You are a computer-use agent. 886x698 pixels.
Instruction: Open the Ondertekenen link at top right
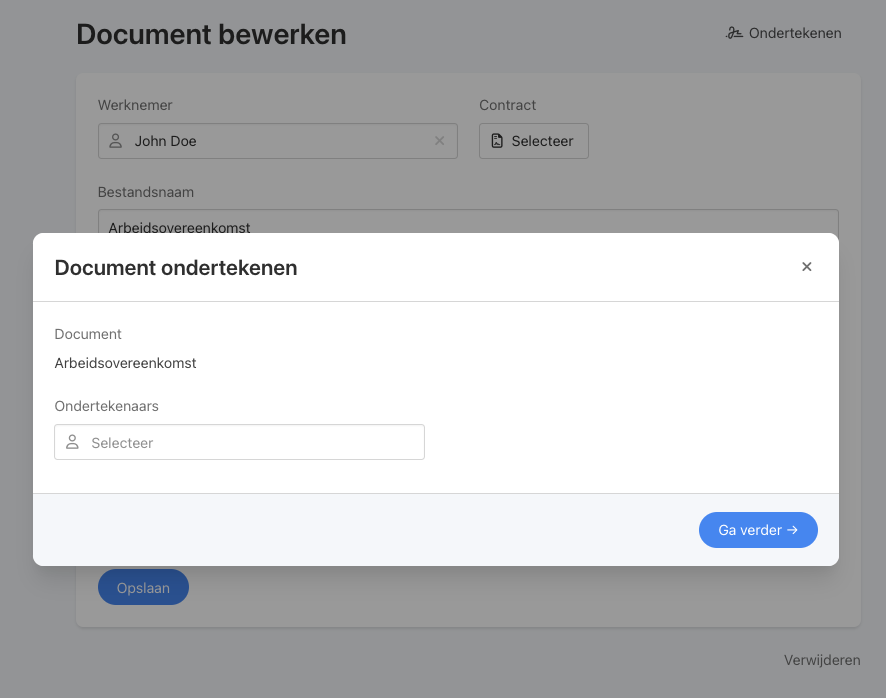(x=784, y=33)
